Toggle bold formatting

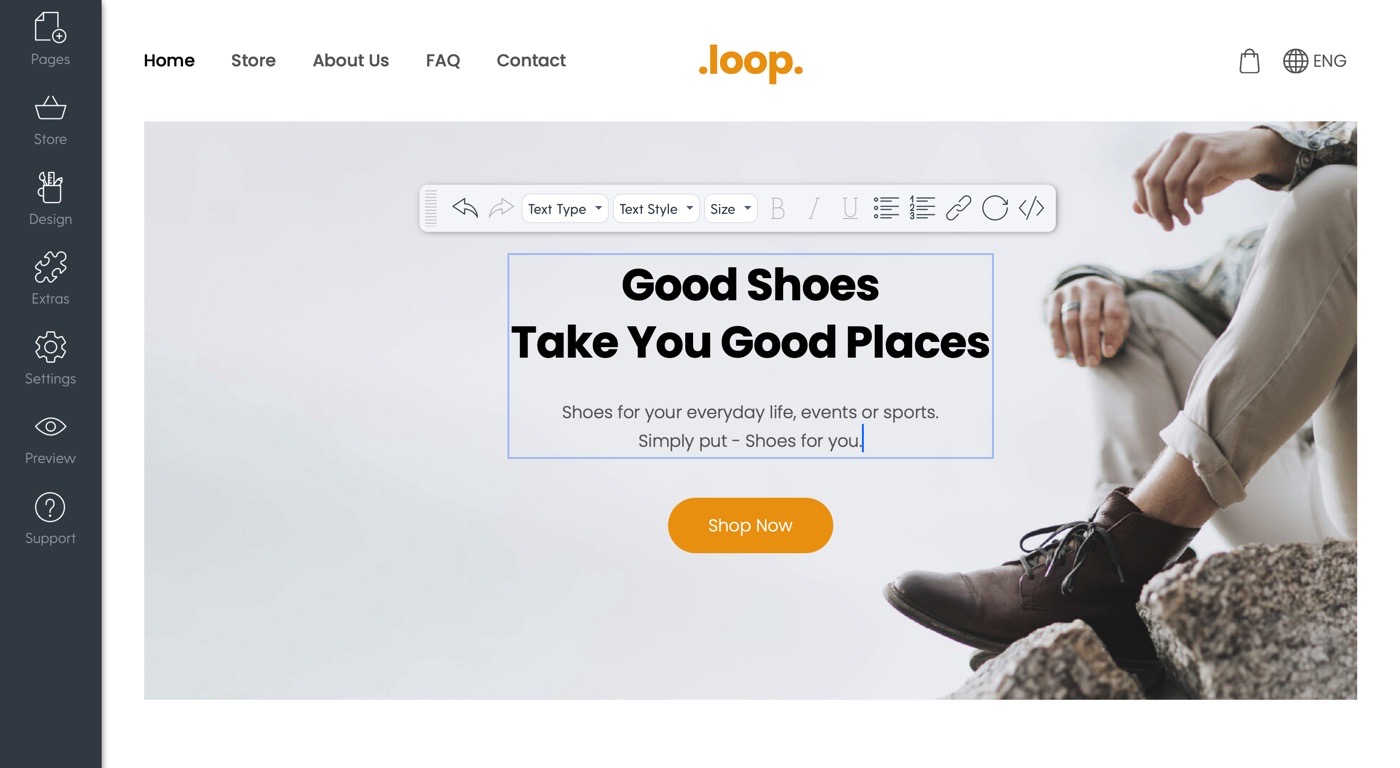777,208
